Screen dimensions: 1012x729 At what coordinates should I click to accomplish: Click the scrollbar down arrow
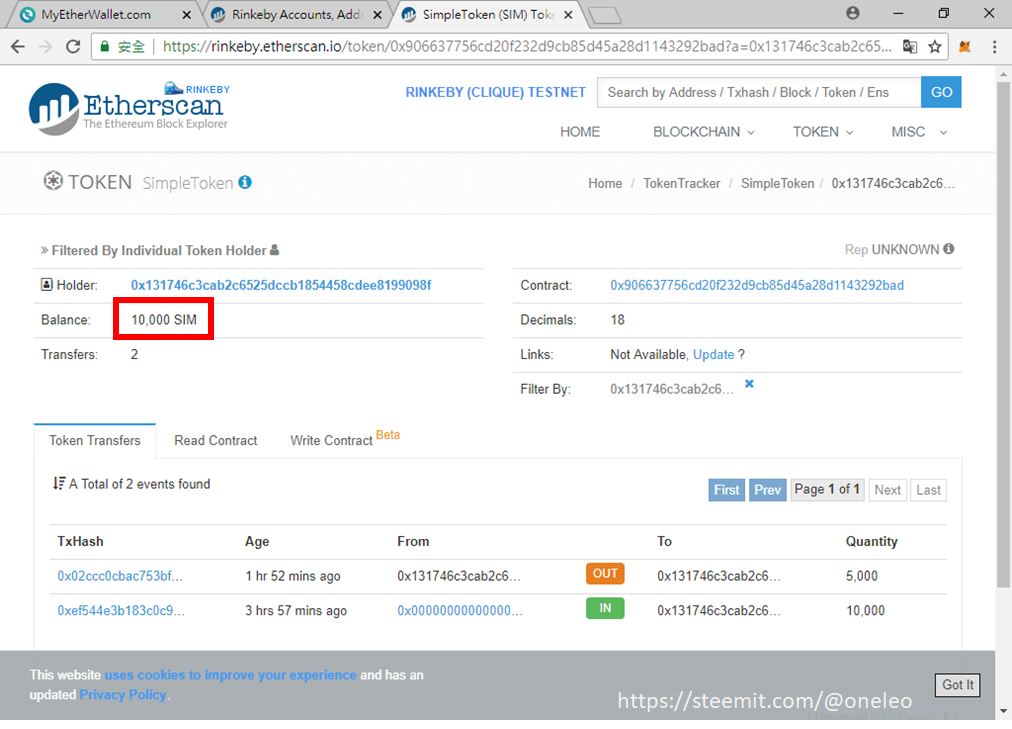pos(1002,711)
